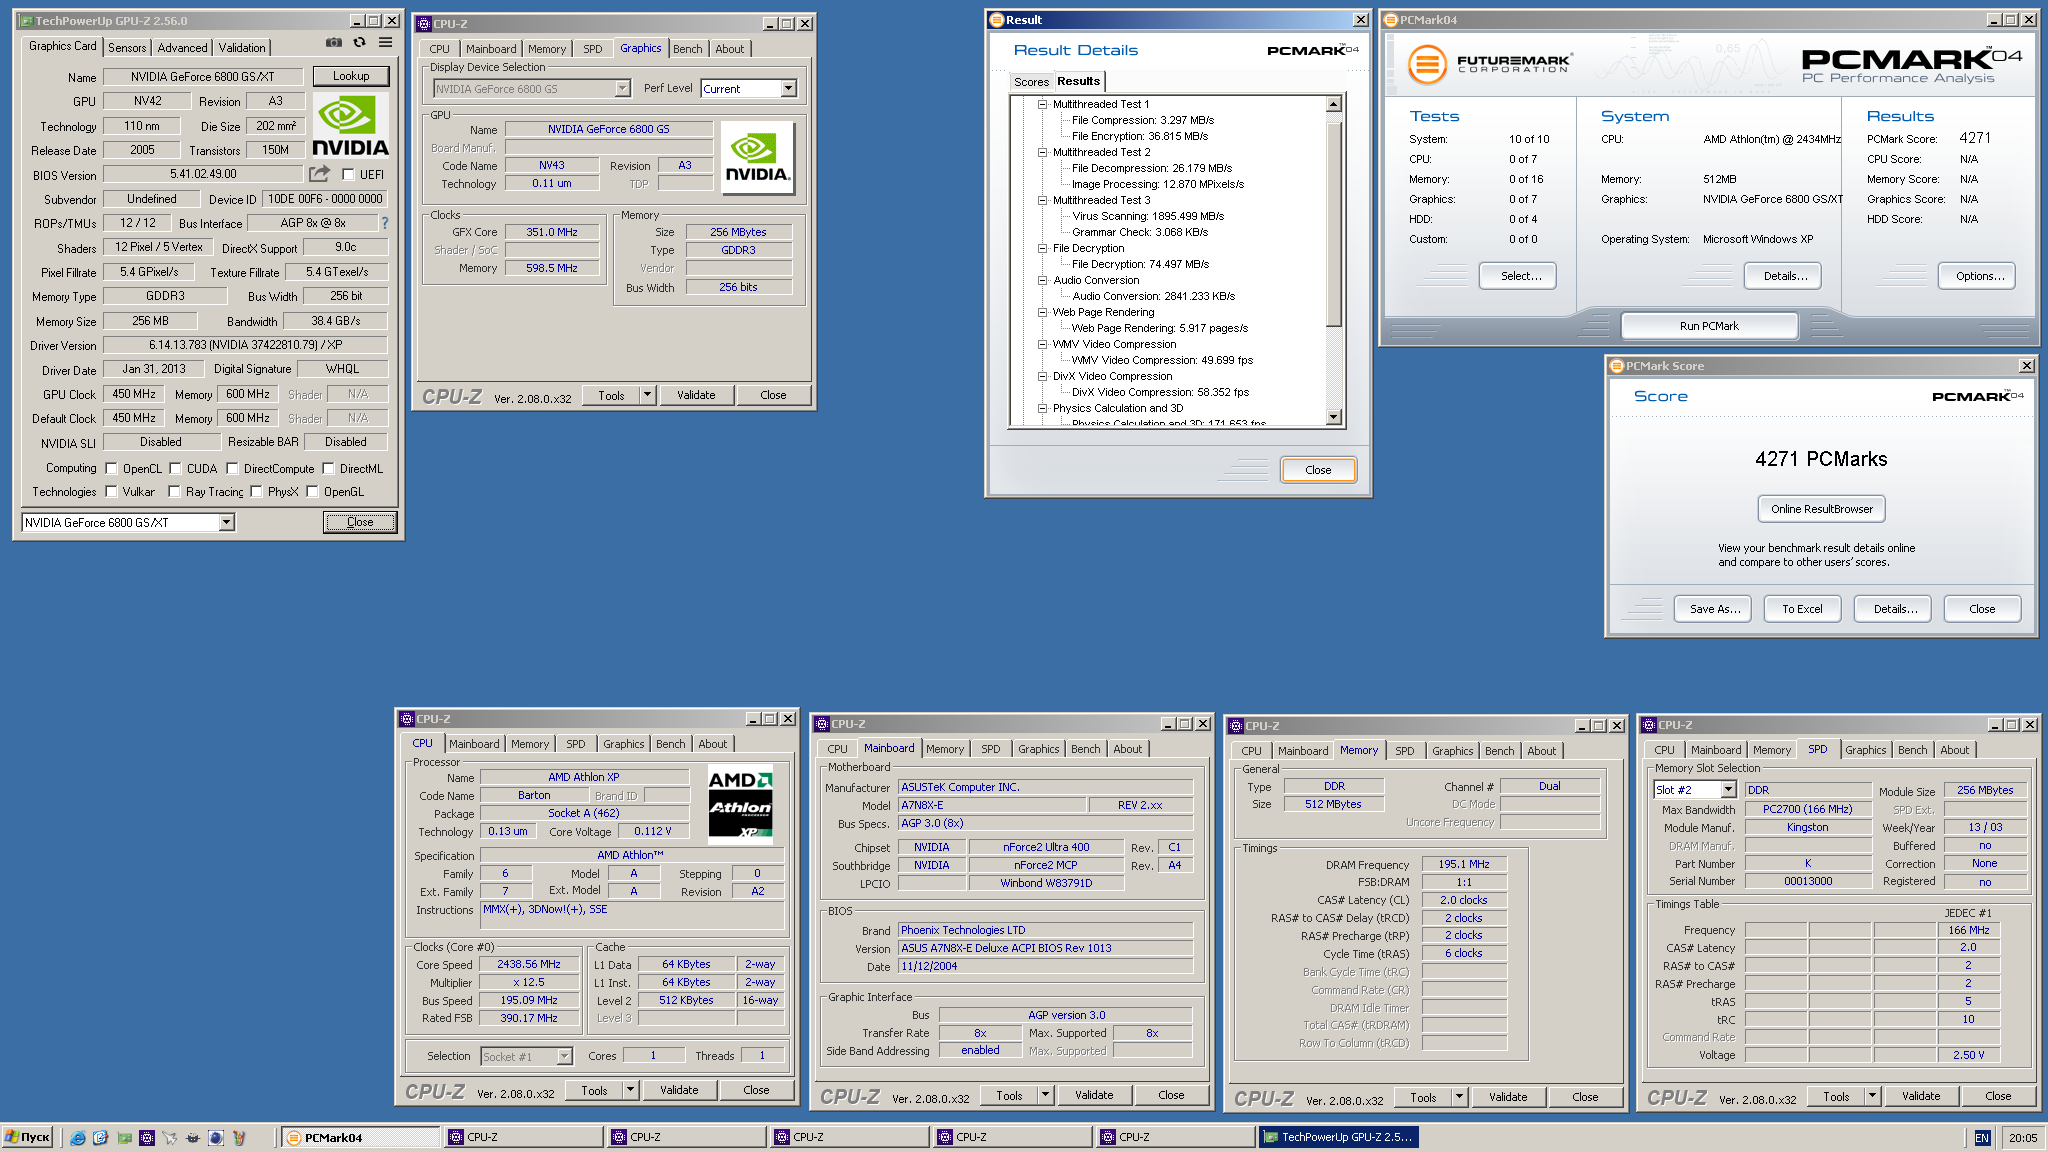Click the Lookup button in GPU-Z

click(351, 76)
